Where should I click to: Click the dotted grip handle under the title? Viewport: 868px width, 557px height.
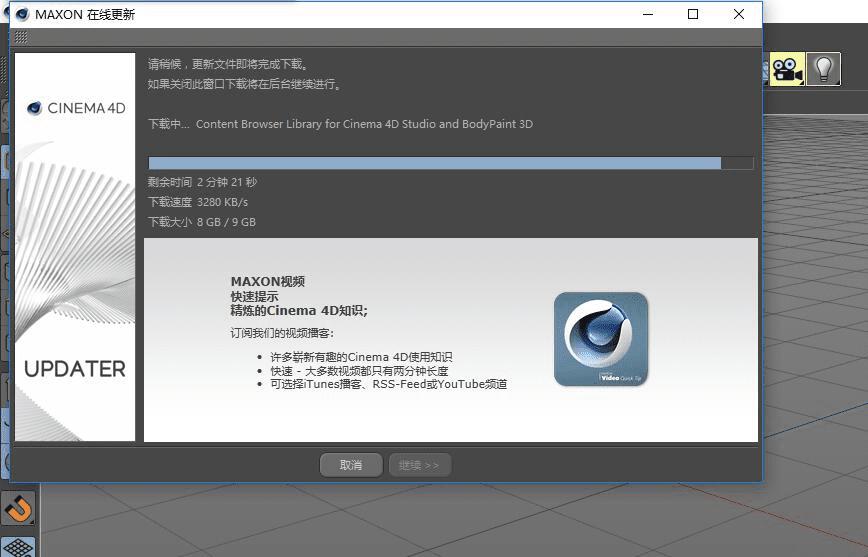21,37
